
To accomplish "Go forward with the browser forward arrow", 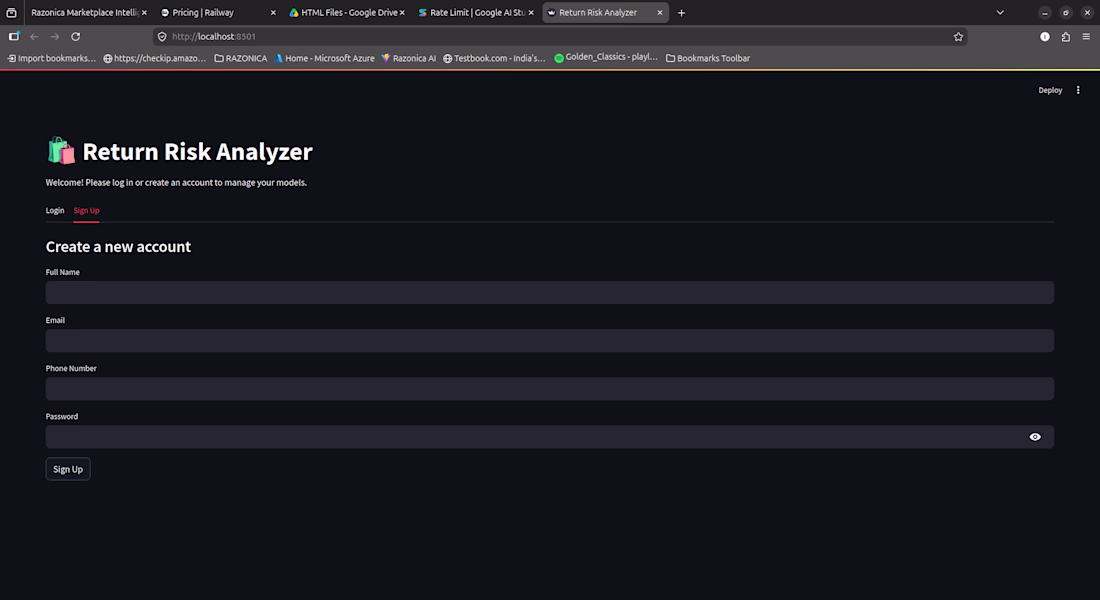I will point(55,36).
